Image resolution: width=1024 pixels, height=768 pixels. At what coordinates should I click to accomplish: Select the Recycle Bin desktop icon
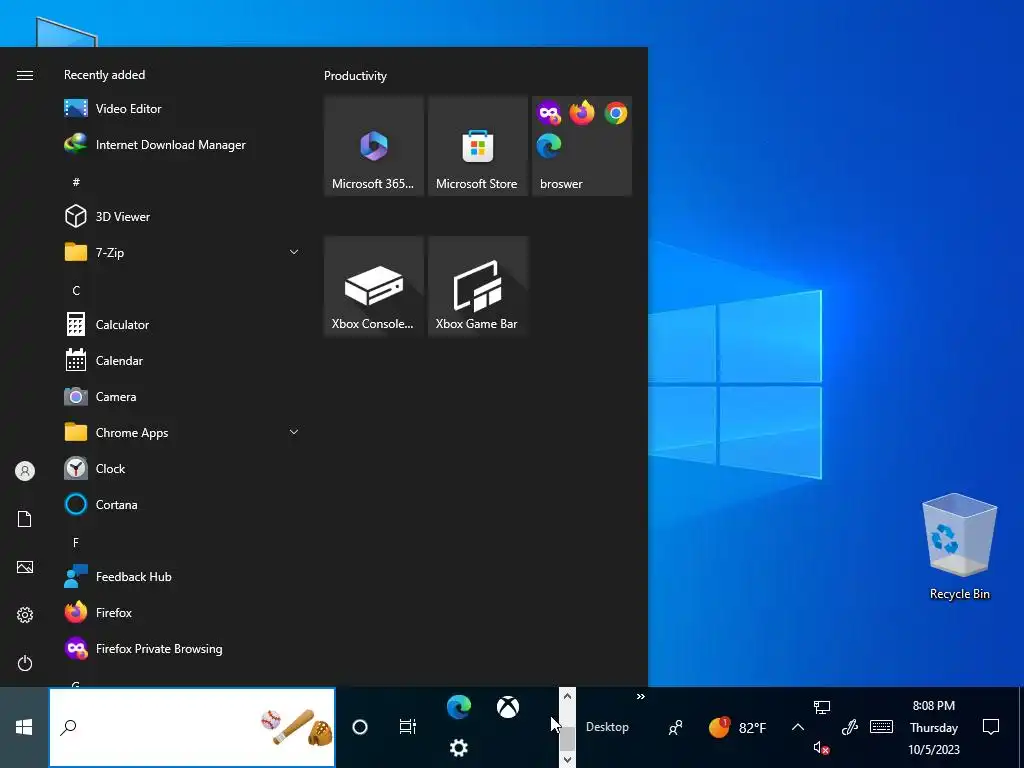click(x=959, y=547)
